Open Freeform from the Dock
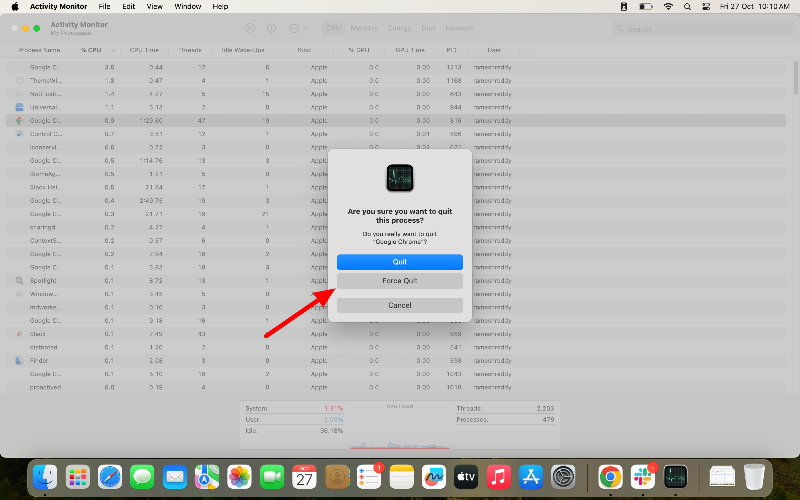The image size is (800, 500). pos(434,478)
